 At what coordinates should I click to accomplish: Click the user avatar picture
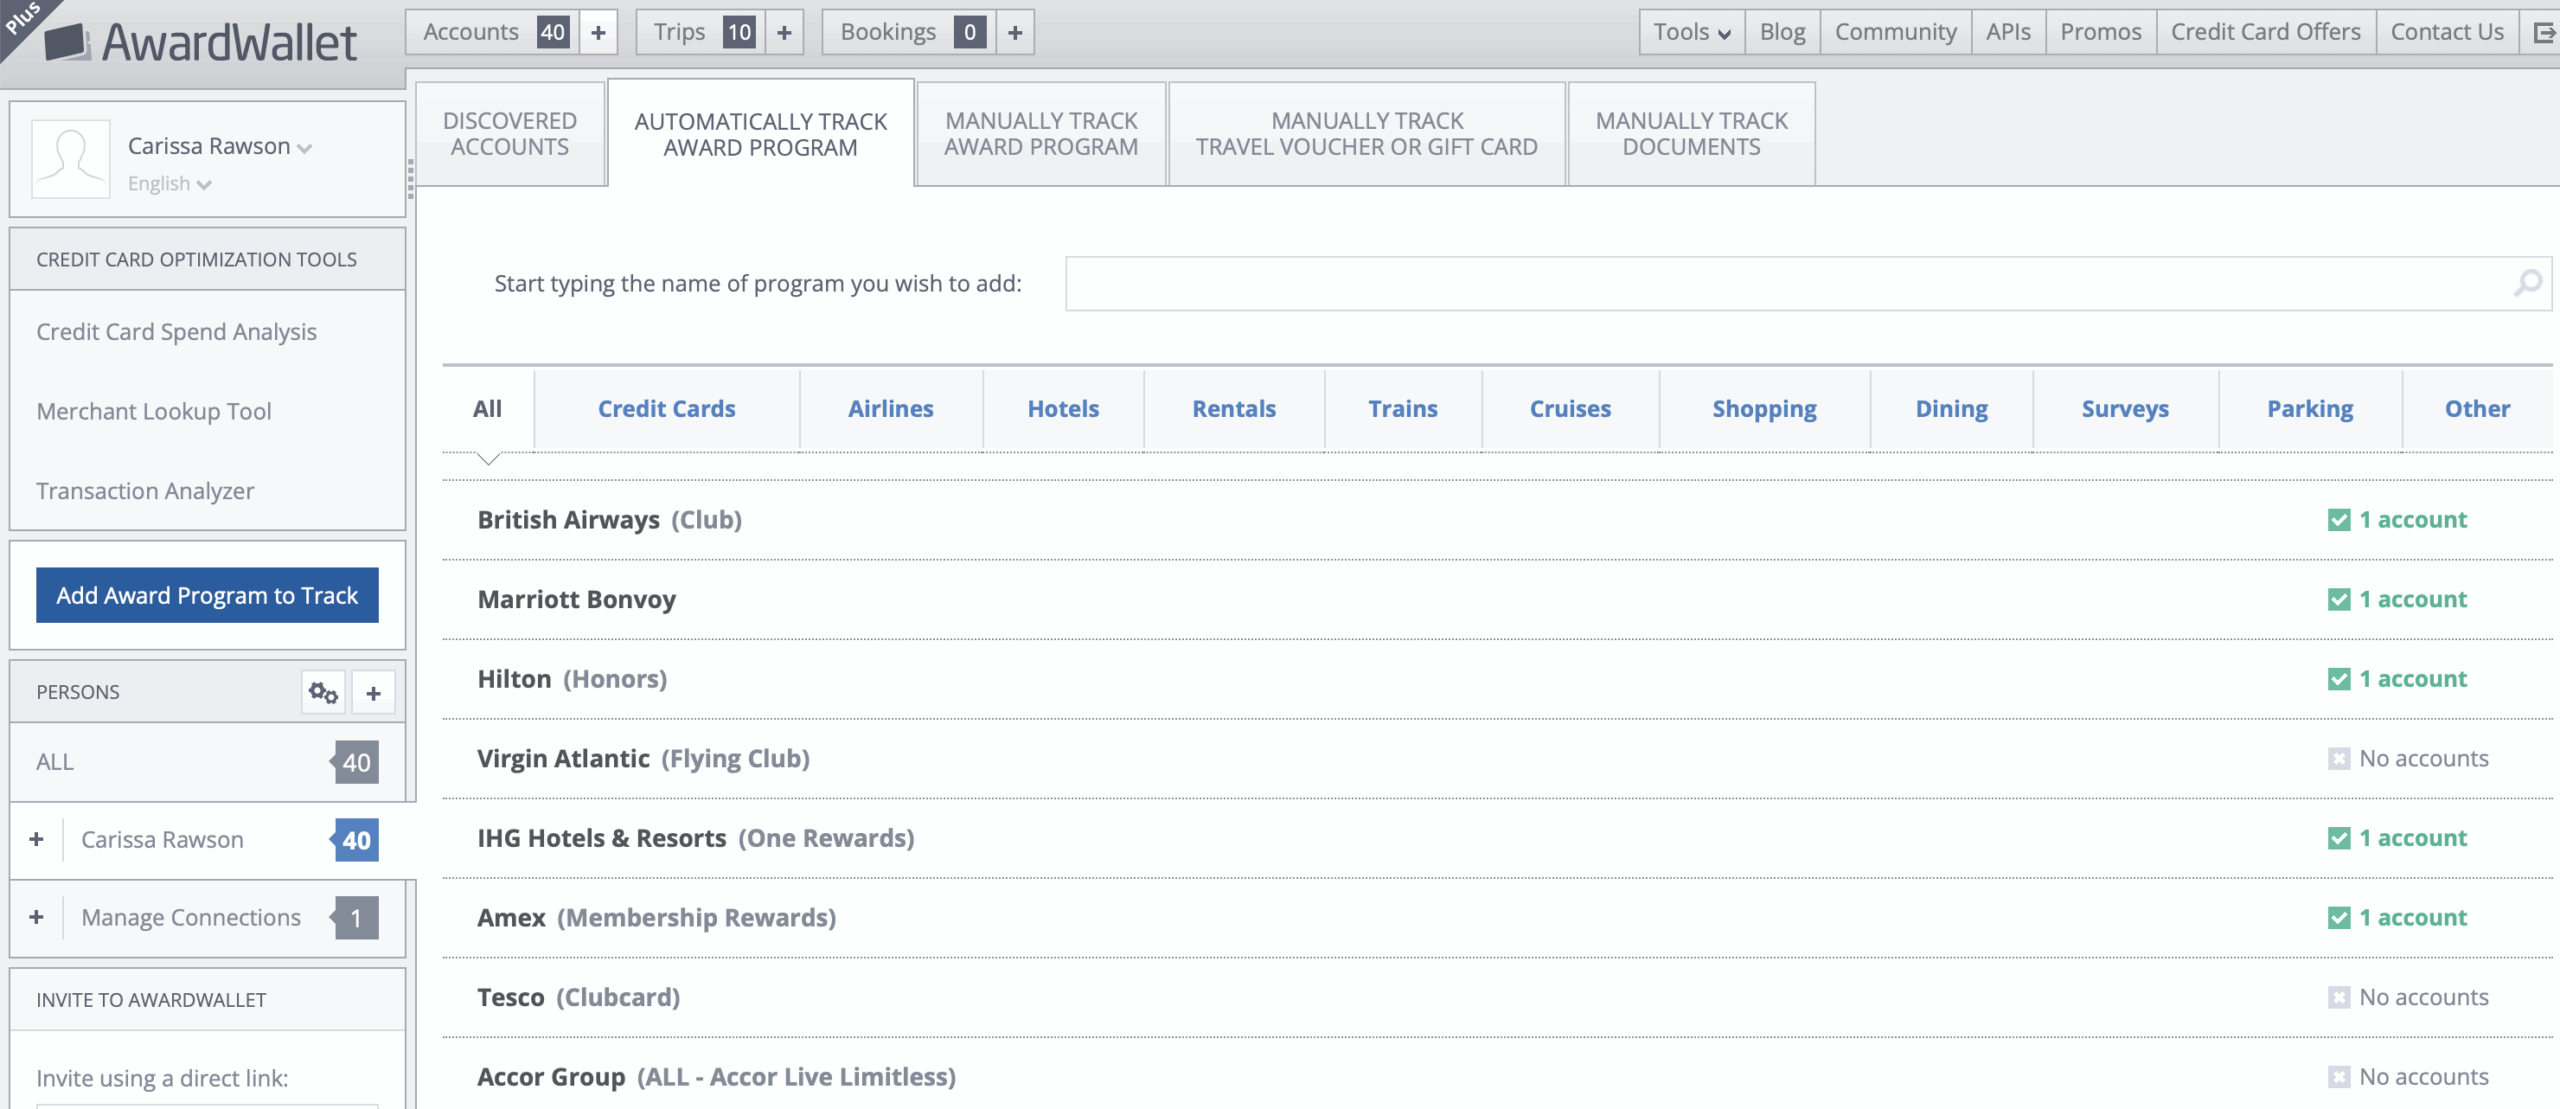tap(70, 159)
